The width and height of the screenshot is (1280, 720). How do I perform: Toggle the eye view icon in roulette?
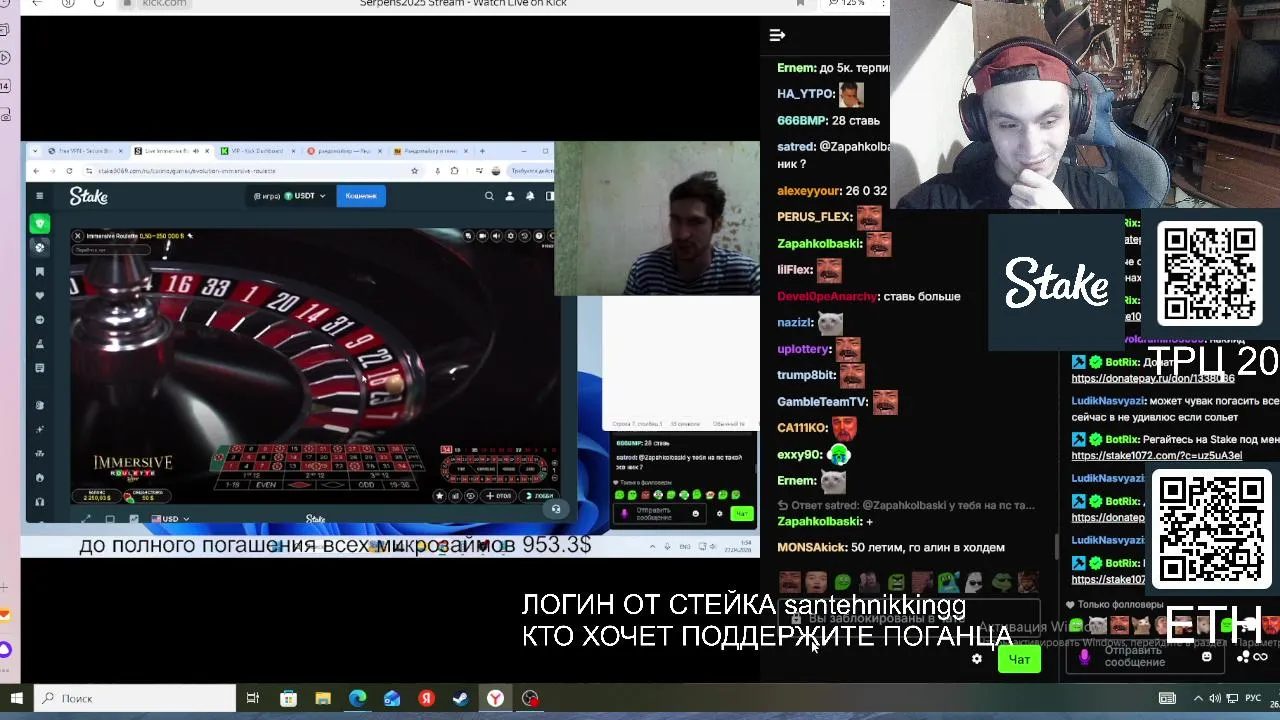[x=472, y=495]
